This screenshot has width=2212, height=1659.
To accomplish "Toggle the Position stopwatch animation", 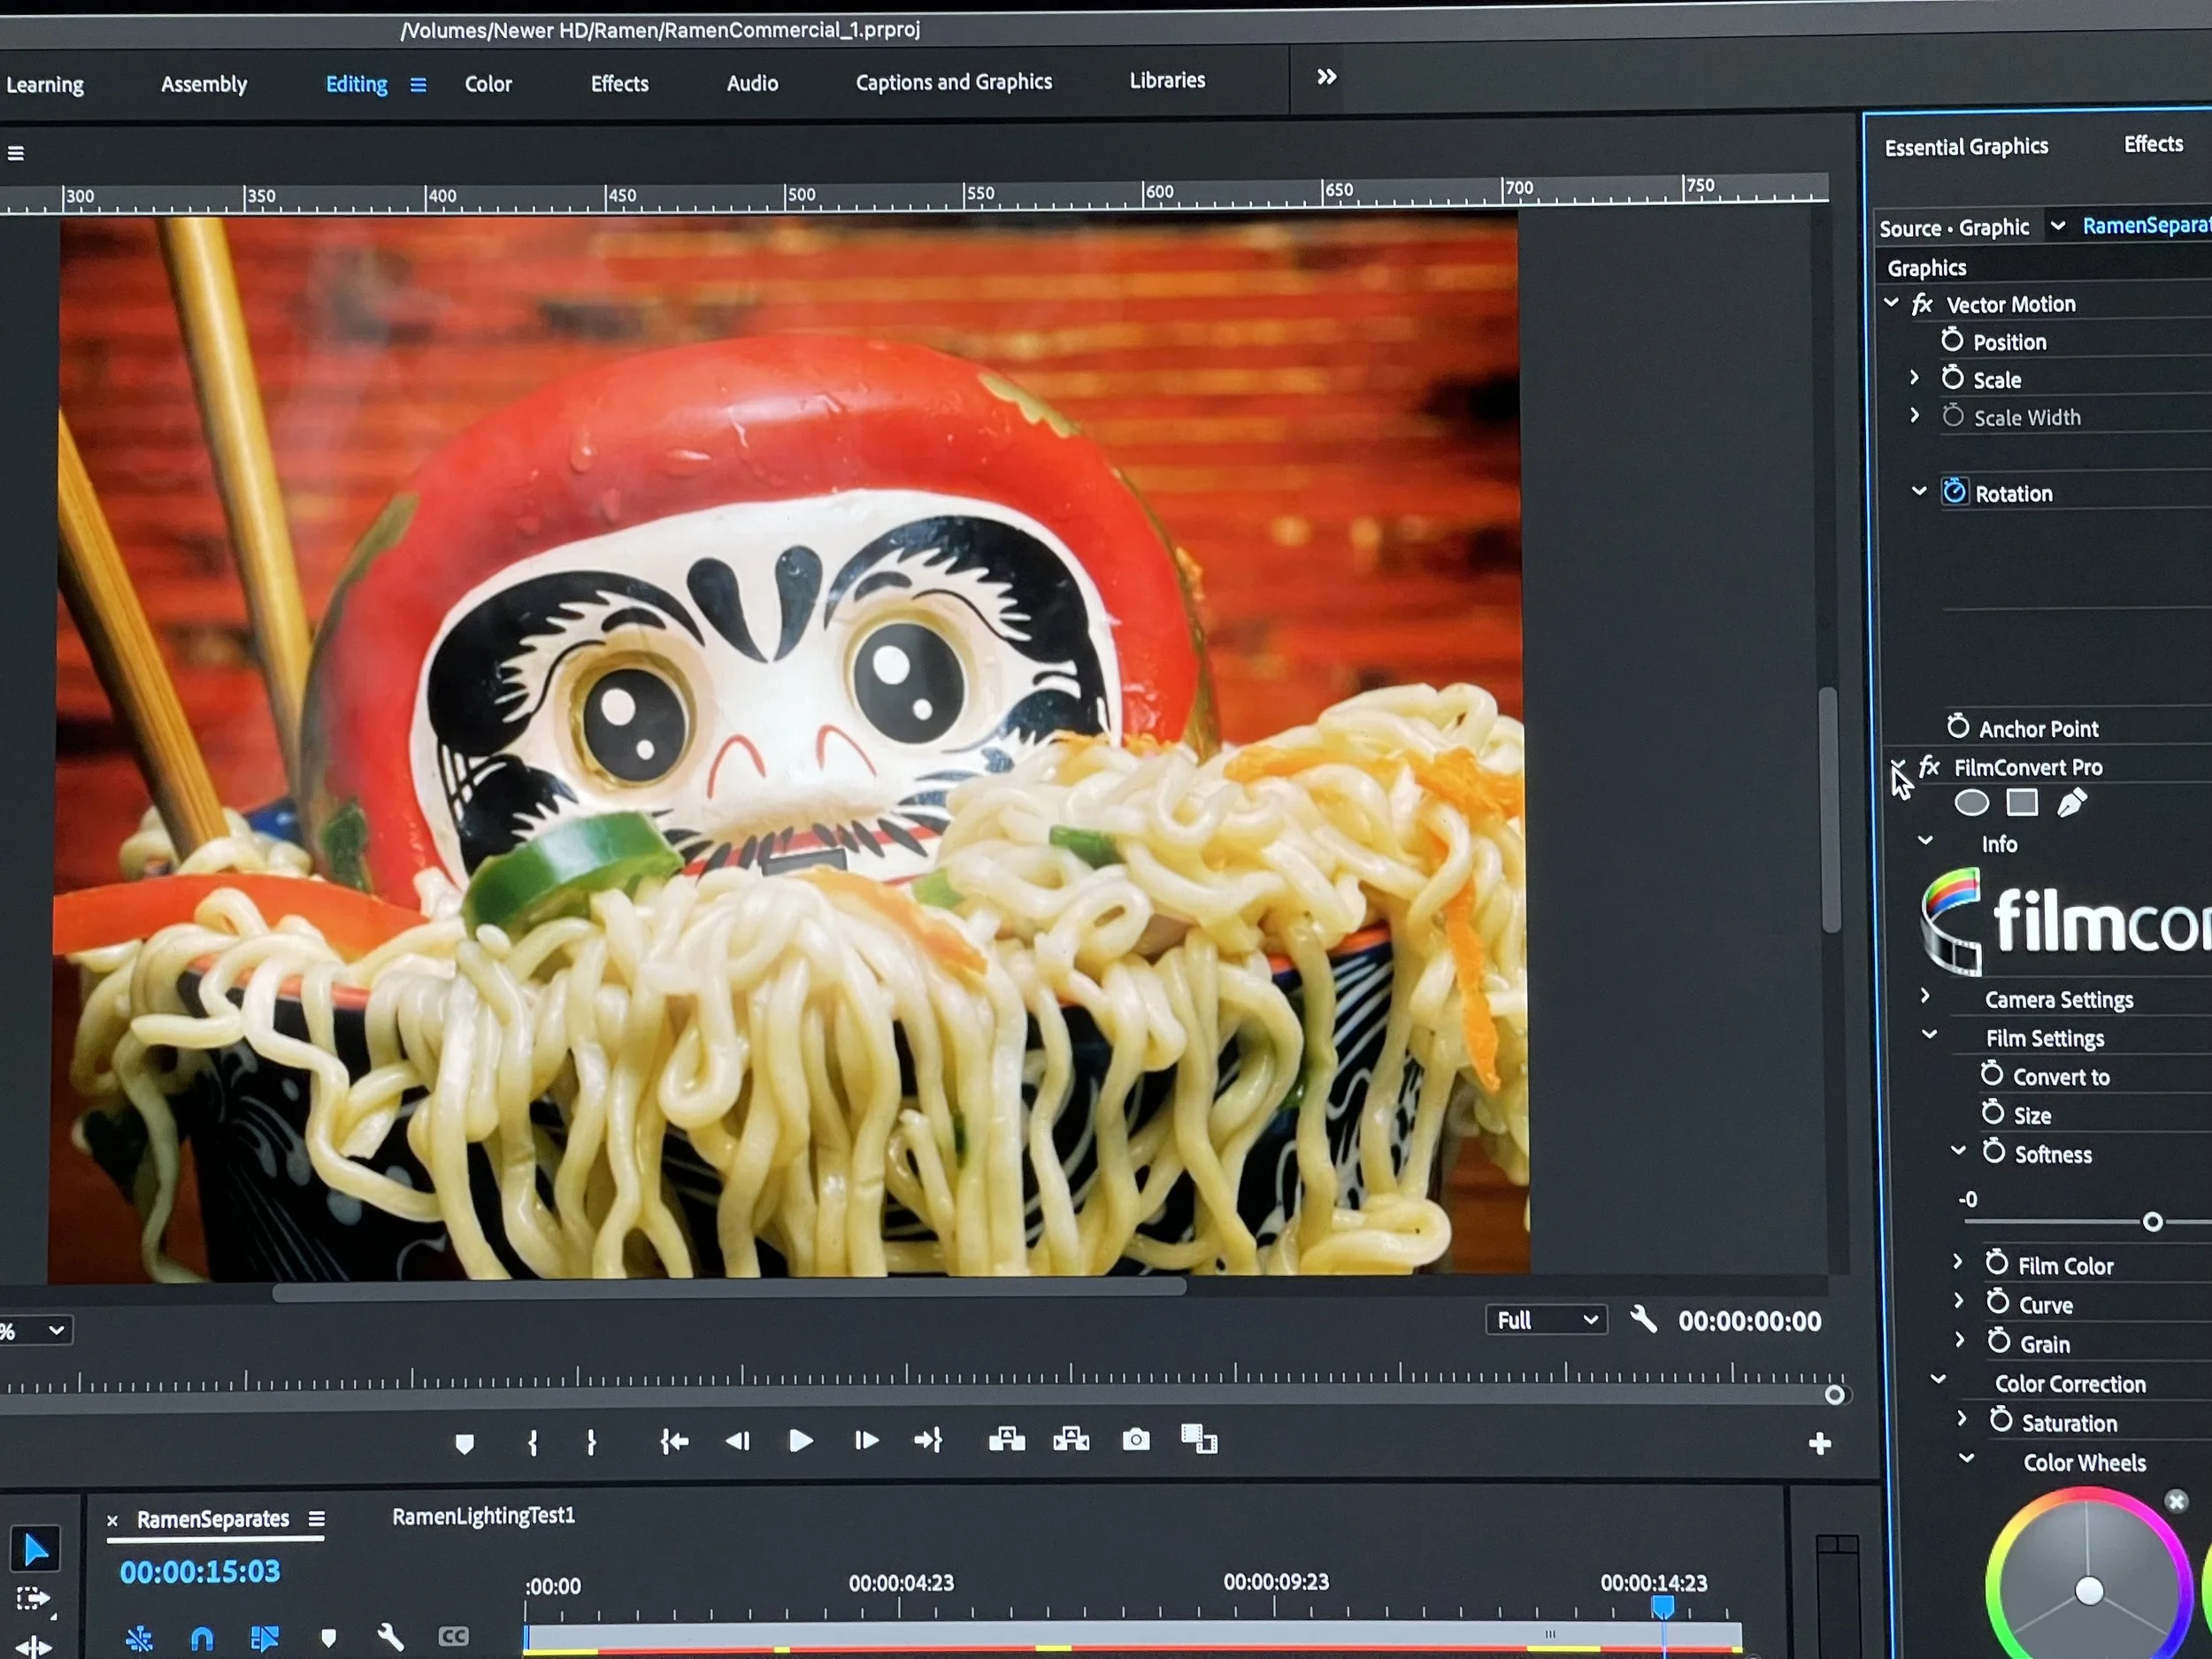I will [x=1951, y=341].
